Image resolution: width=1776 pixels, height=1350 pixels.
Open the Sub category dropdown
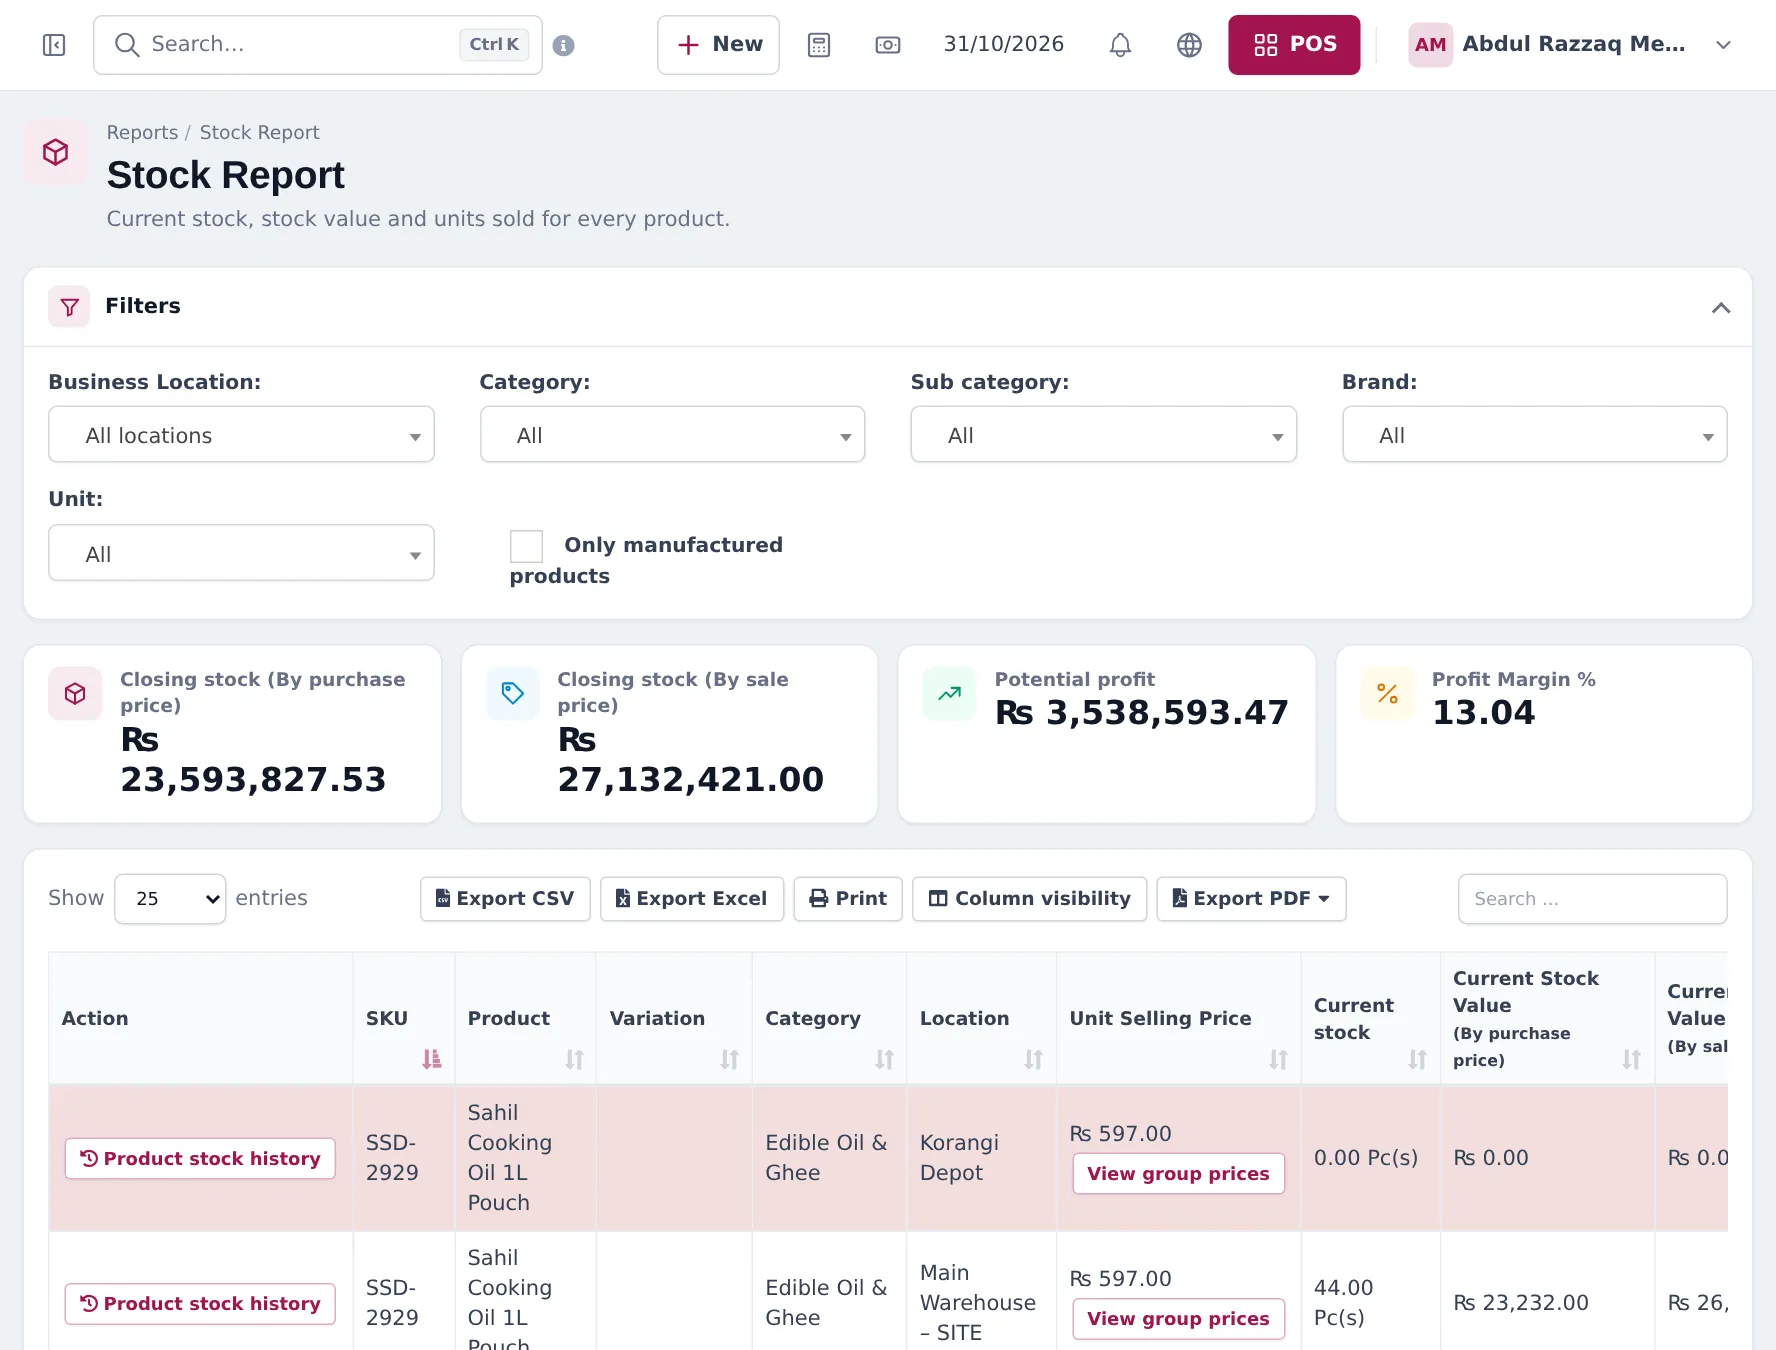click(x=1103, y=435)
